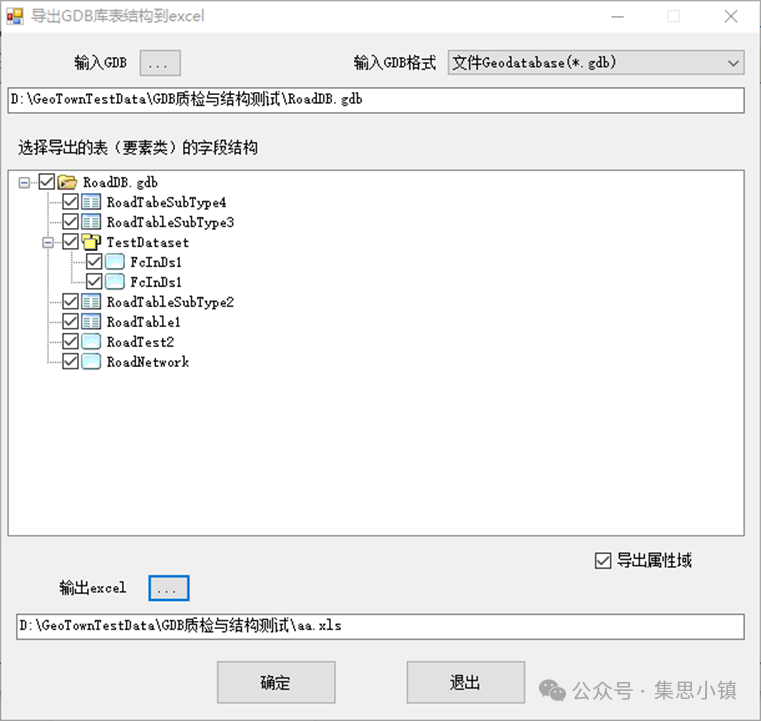Image resolution: width=761 pixels, height=721 pixels.
Task: Click the TestDataset dataset icon
Action: tap(91, 242)
